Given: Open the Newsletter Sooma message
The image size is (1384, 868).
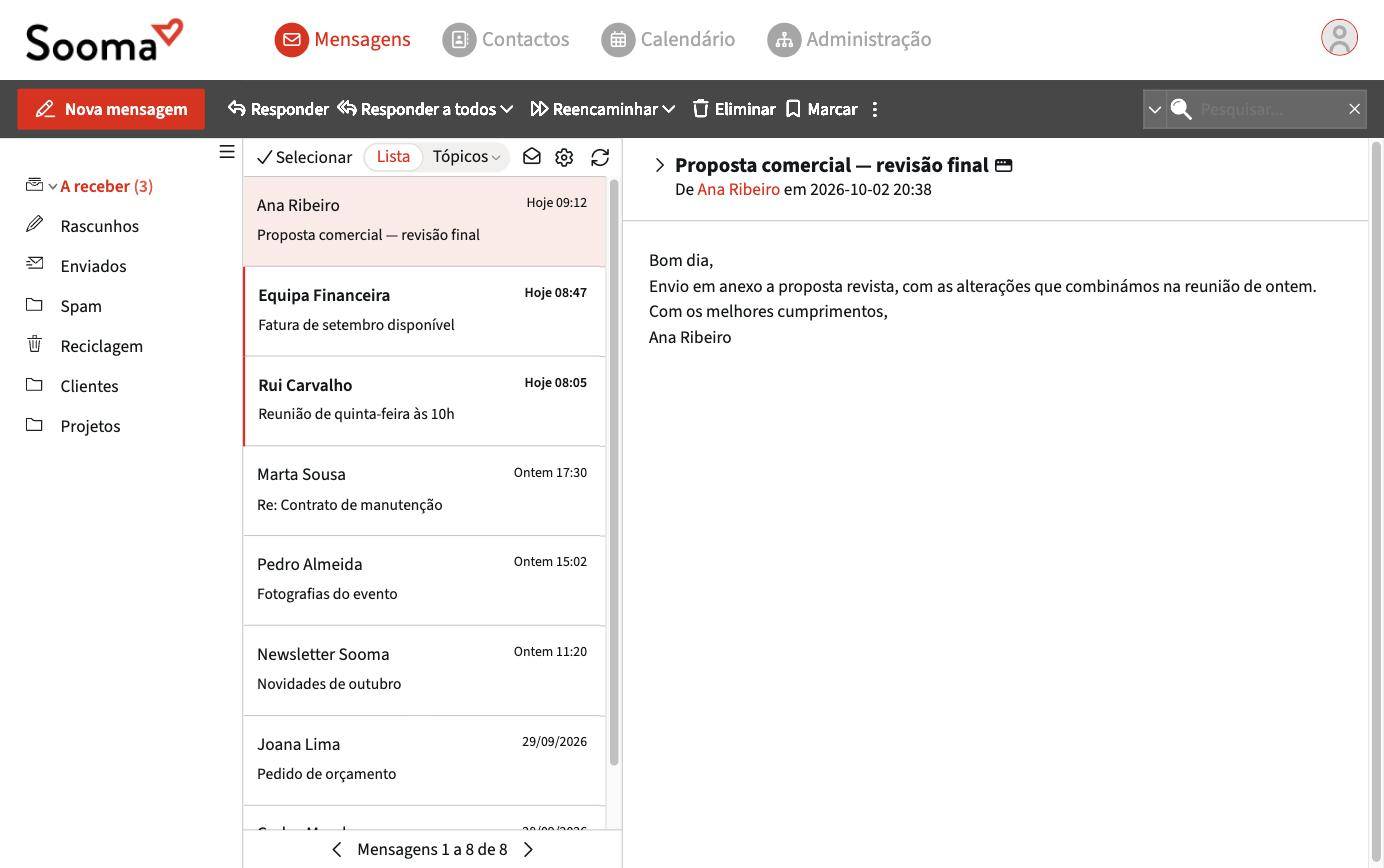Looking at the screenshot, I should [424, 670].
